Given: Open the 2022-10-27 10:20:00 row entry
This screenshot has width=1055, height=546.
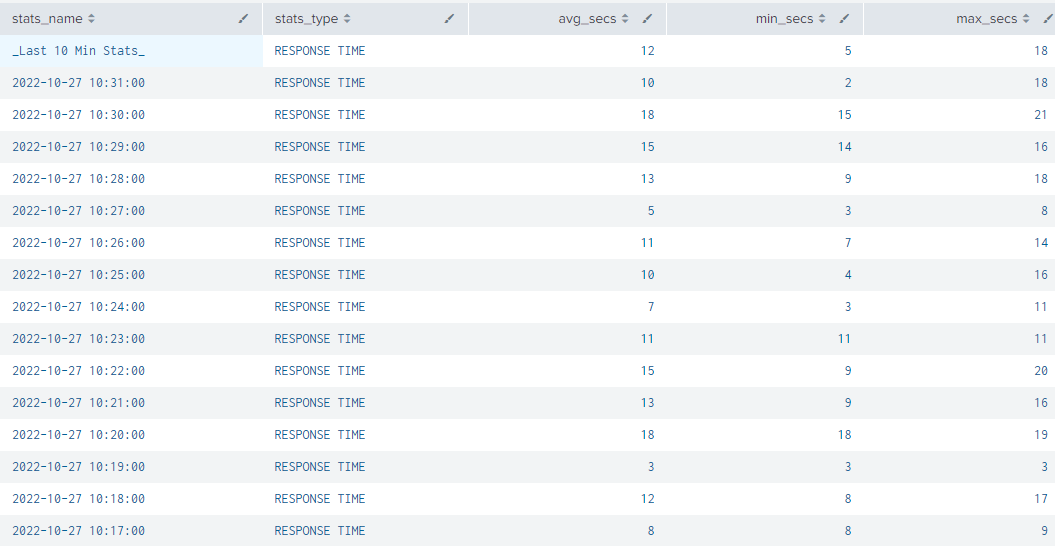Looking at the screenshot, I should tap(78, 435).
